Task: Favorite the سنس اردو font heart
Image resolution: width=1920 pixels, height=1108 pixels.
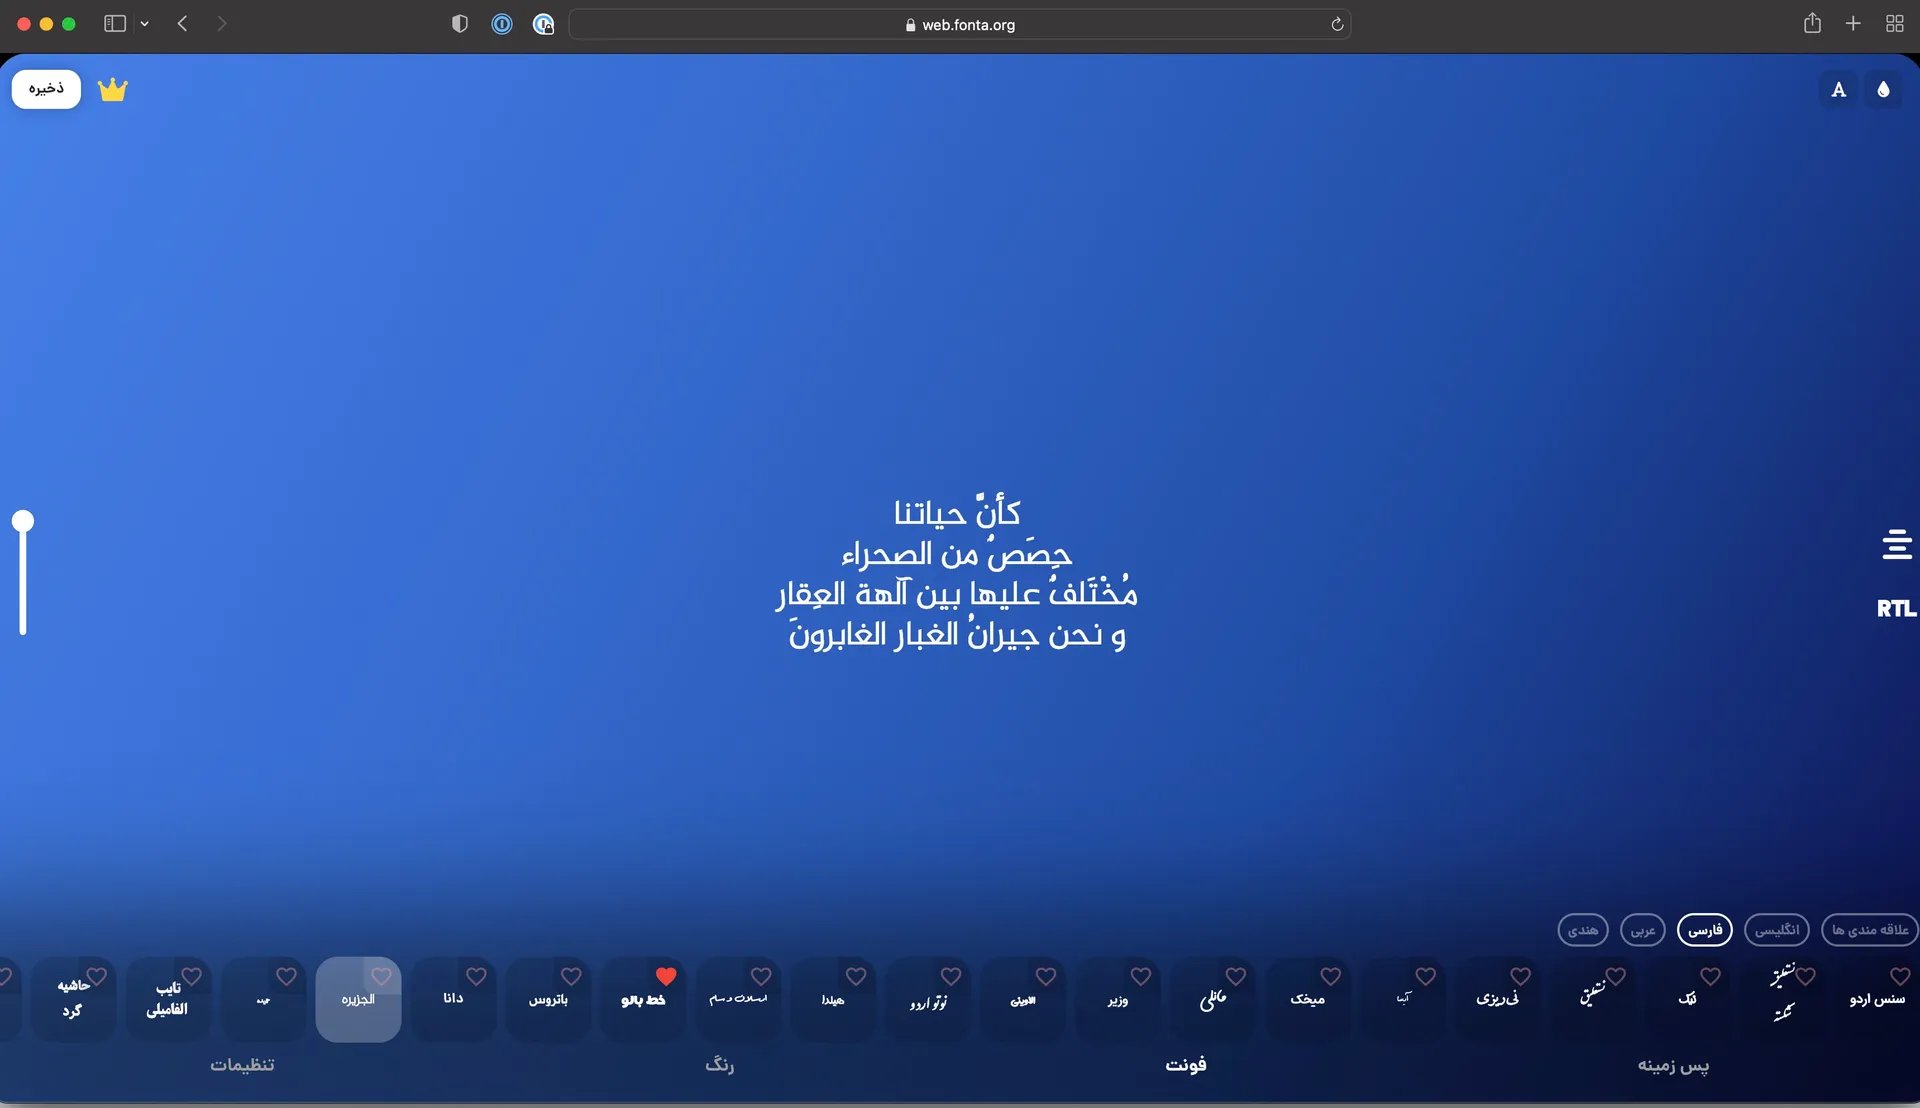Action: (1901, 976)
